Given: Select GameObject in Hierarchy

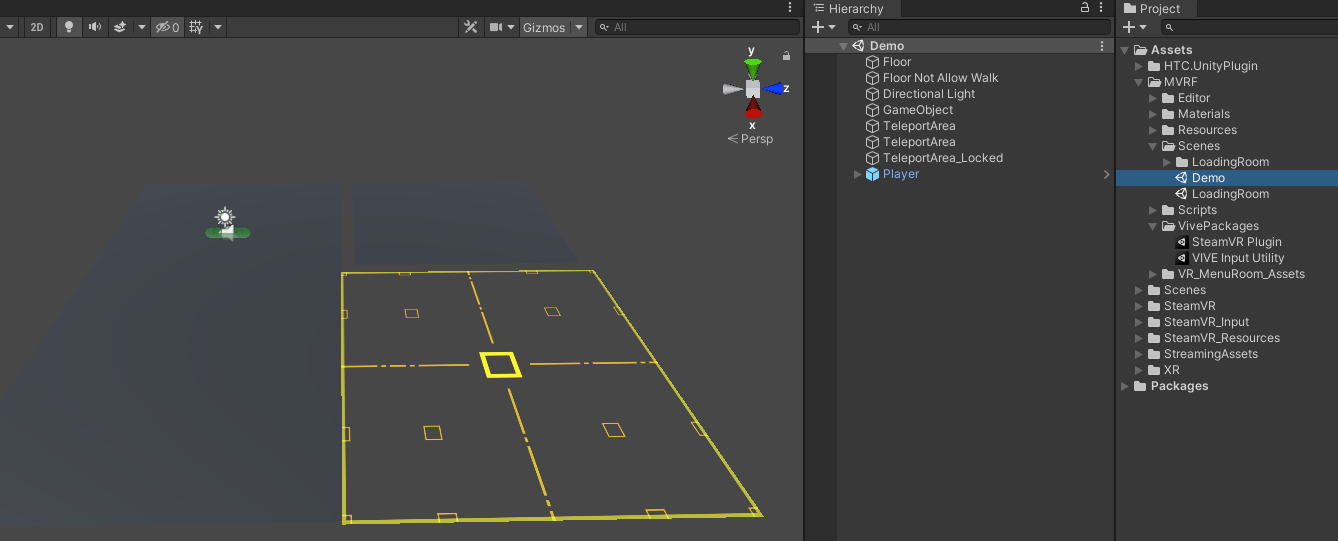Looking at the screenshot, I should (x=918, y=110).
